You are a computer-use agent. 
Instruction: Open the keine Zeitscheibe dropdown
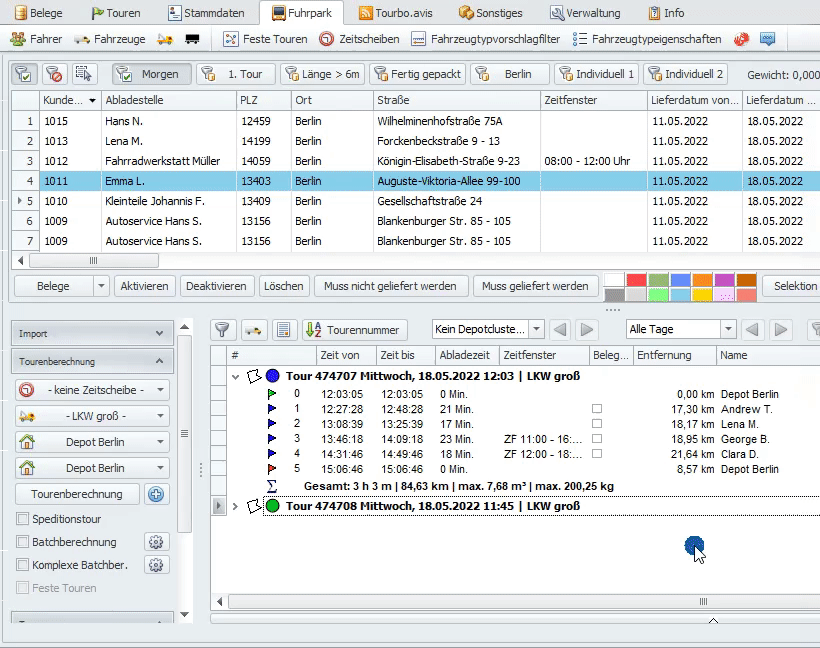click(92, 390)
